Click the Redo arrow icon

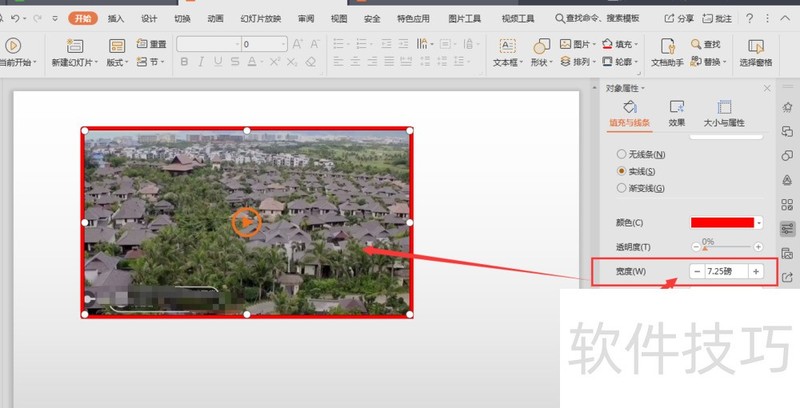(37, 19)
